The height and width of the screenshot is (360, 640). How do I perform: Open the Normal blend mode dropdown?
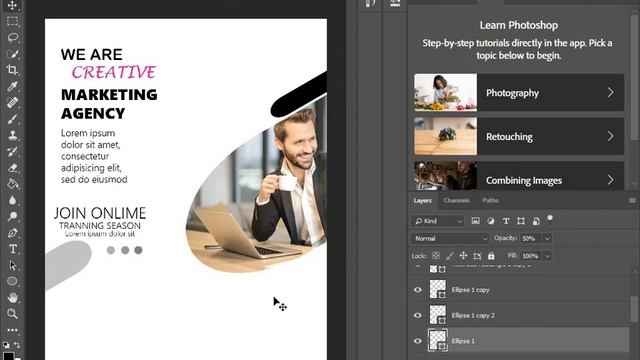[450, 238]
